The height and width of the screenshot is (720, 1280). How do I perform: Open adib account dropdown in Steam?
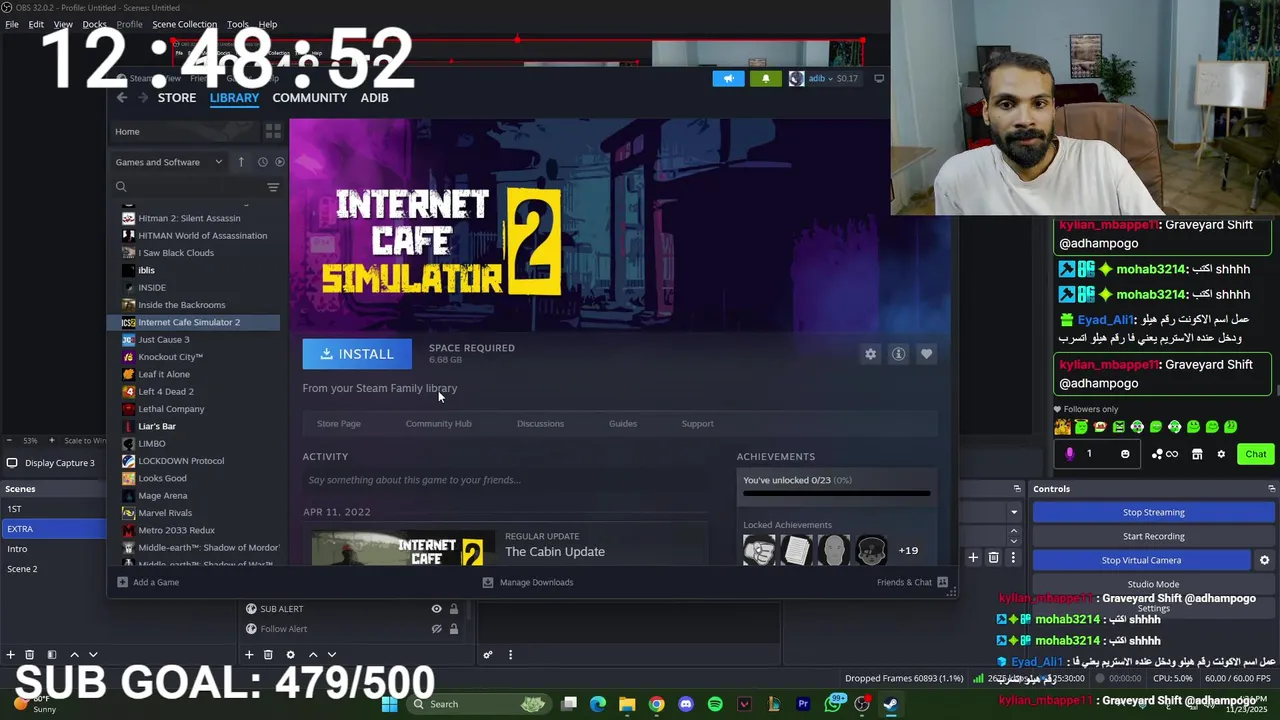[823, 78]
